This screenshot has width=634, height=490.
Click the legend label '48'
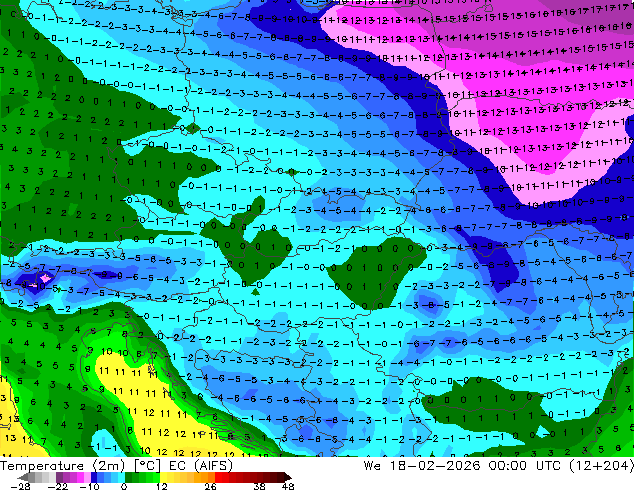click(x=288, y=486)
